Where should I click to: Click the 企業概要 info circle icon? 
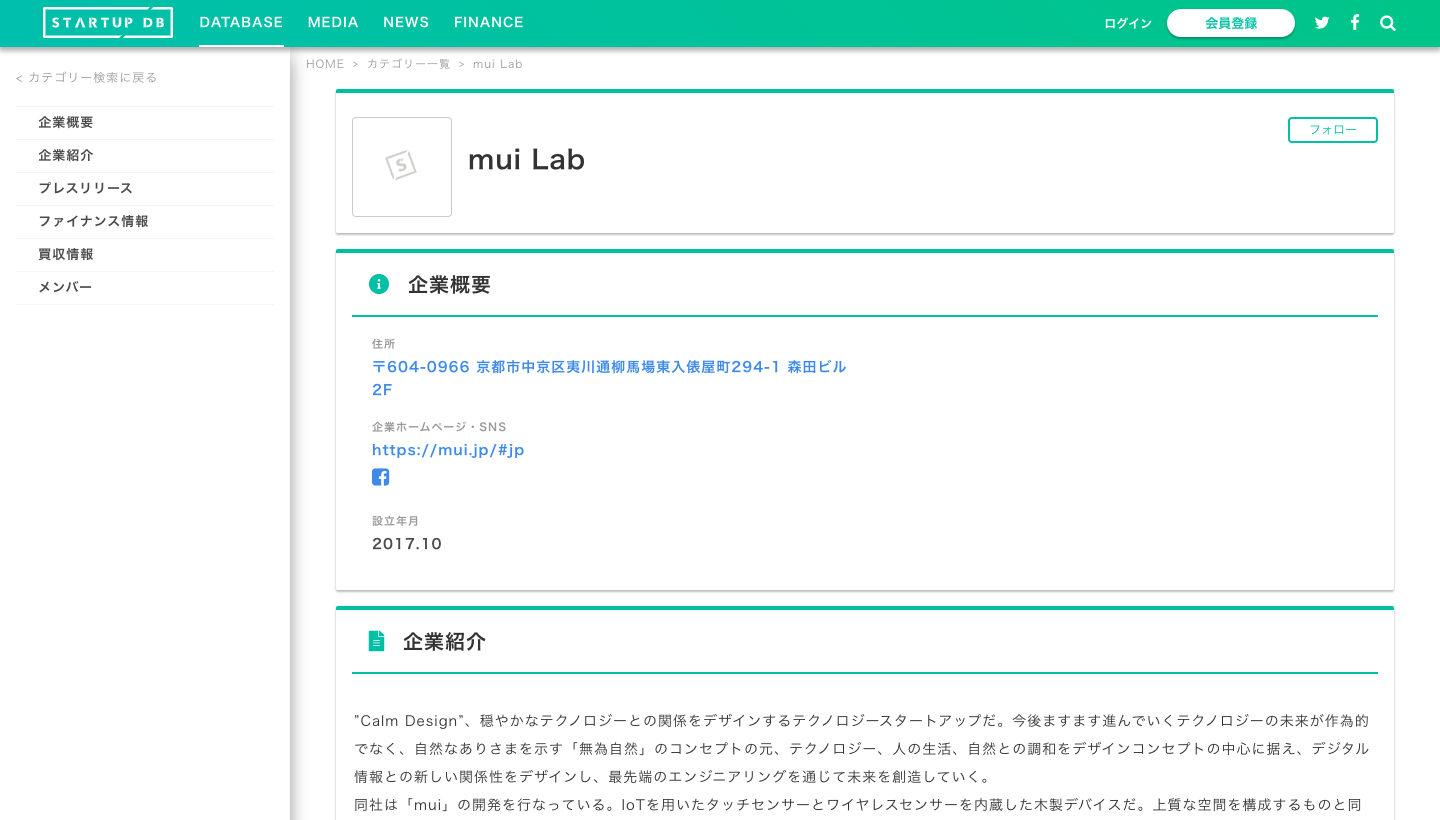(379, 284)
